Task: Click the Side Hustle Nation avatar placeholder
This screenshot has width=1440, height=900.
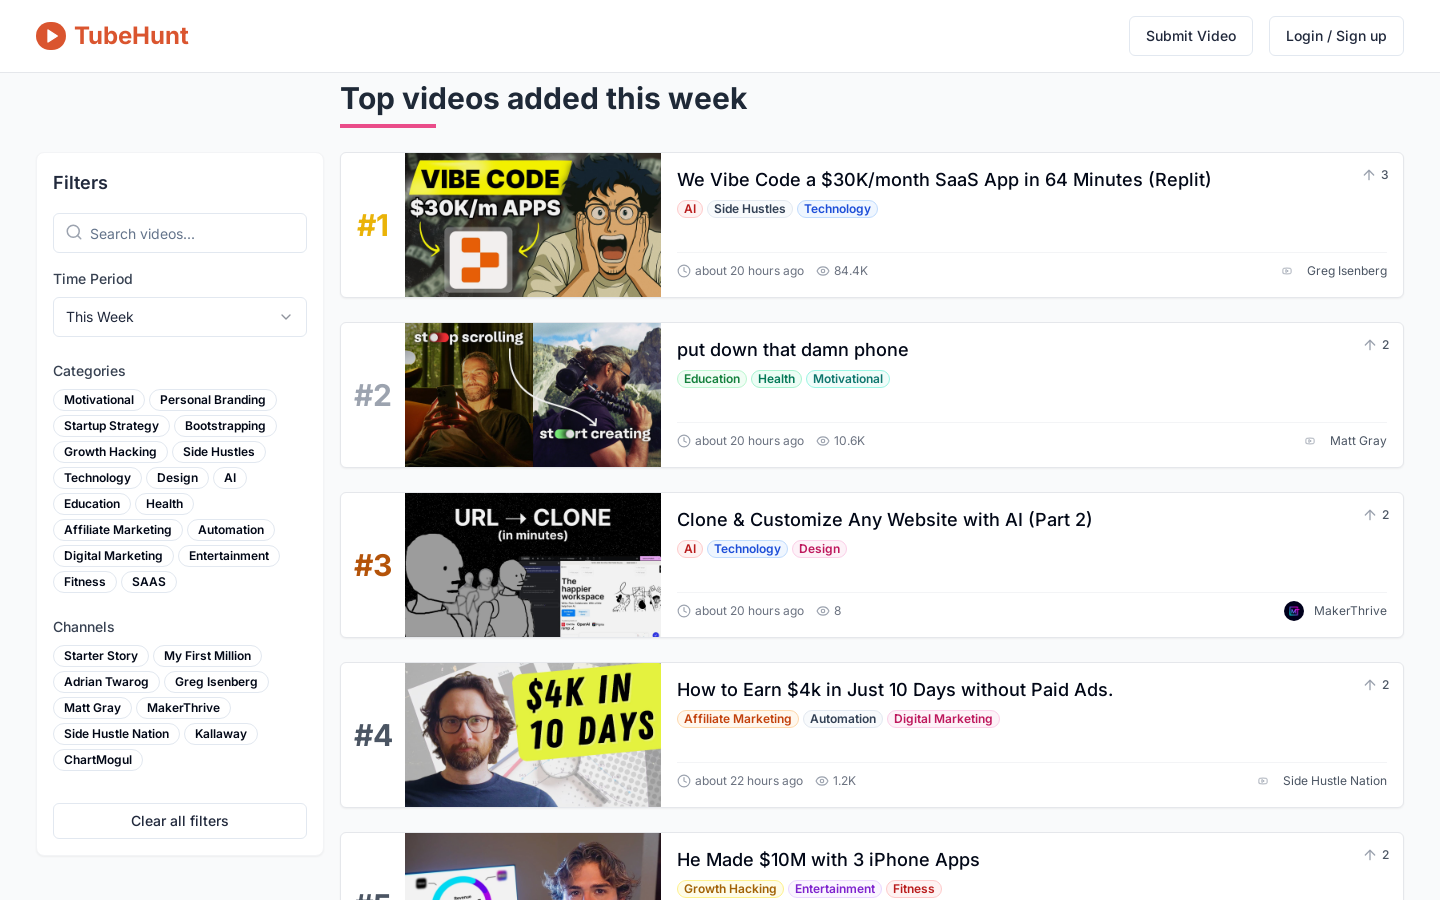Action: pyautogui.click(x=1263, y=781)
